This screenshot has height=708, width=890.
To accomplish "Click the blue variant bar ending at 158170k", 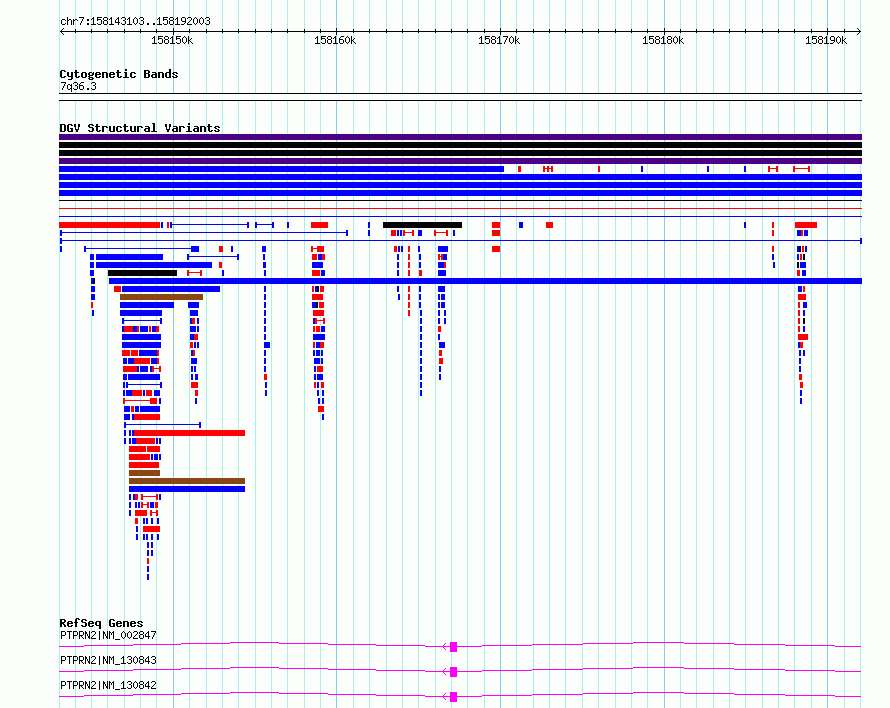I will pos(282,169).
